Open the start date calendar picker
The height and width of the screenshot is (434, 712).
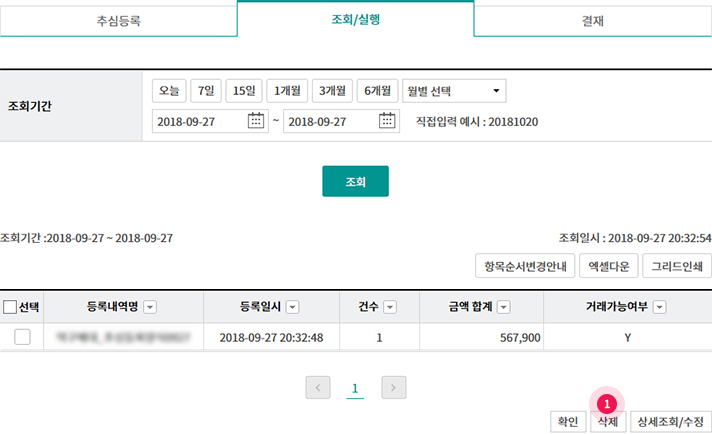(x=256, y=121)
